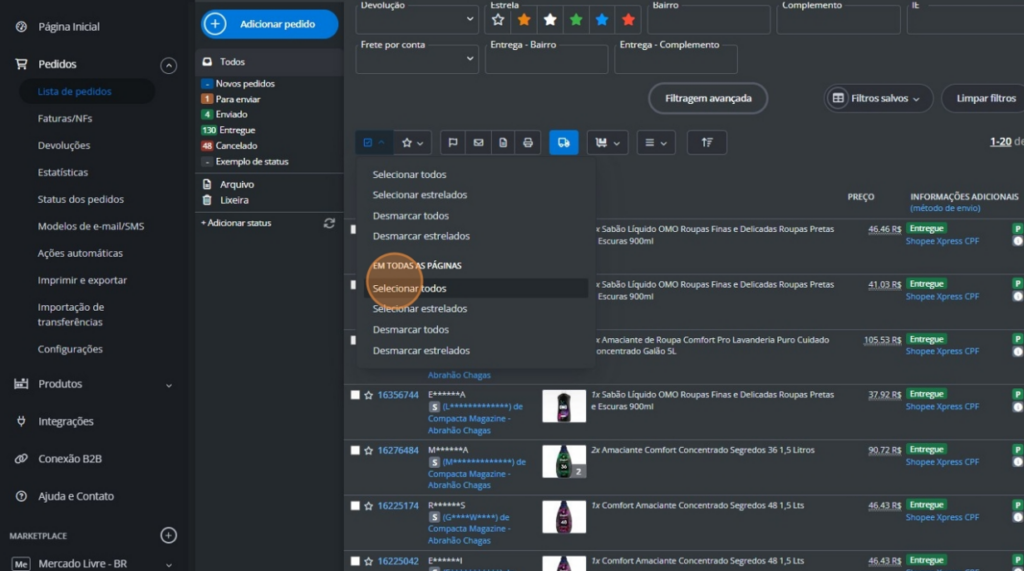Click the Adicionar pedido button
Image resolution: width=1024 pixels, height=571 pixels.
click(270, 24)
